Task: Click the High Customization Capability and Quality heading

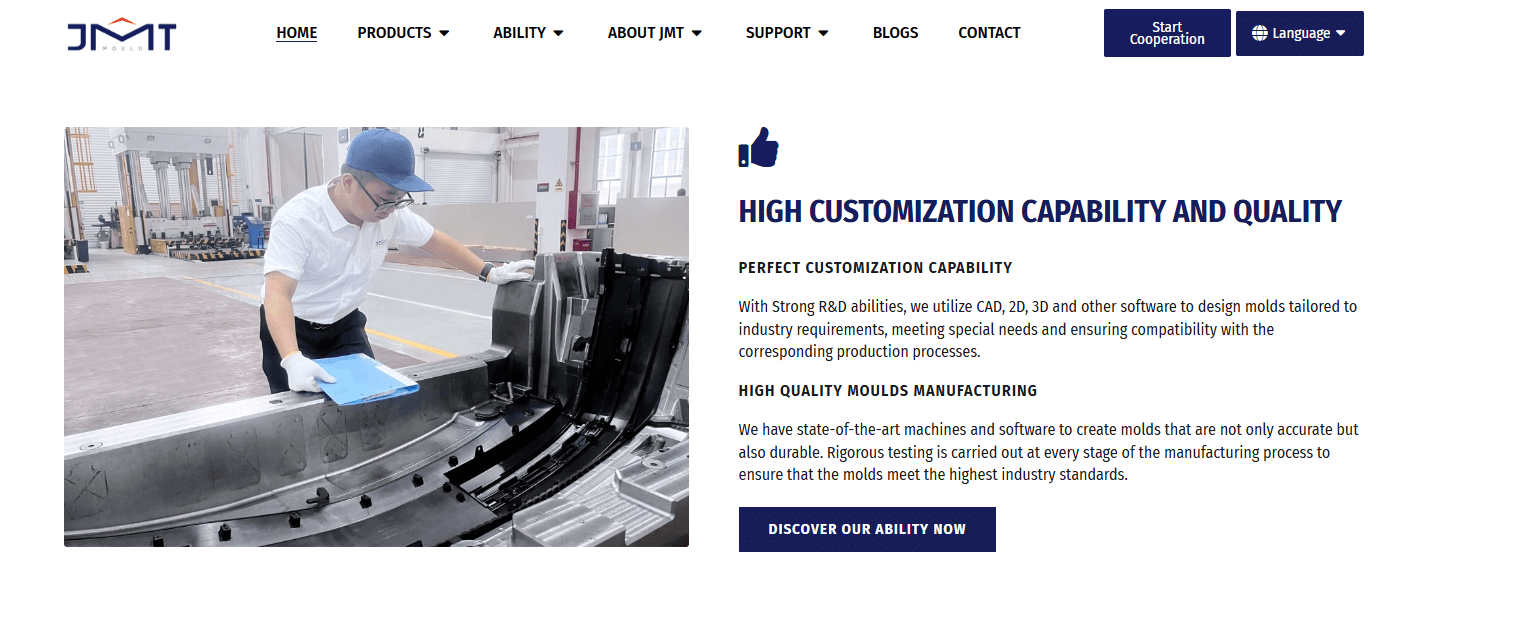Action: [1040, 212]
